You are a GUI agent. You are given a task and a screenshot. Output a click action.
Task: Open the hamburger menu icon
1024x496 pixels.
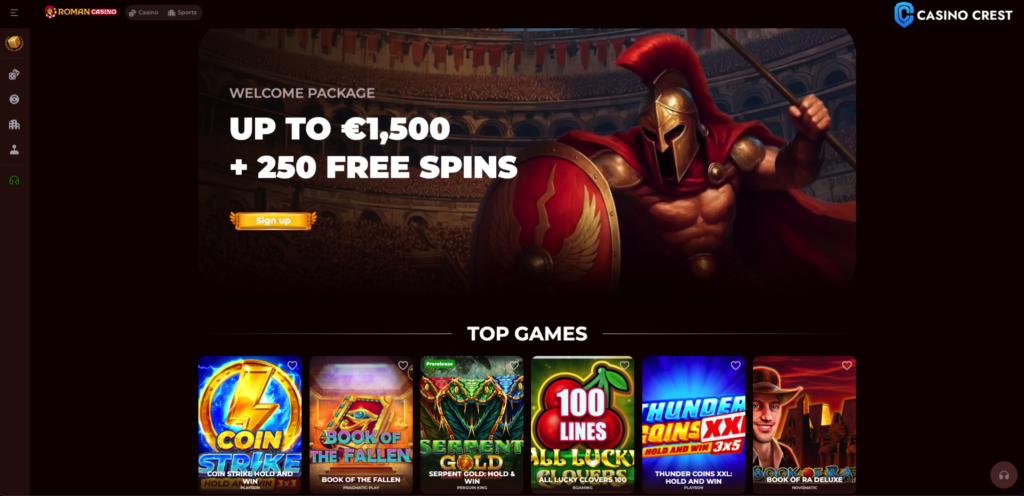pyautogui.click(x=14, y=12)
